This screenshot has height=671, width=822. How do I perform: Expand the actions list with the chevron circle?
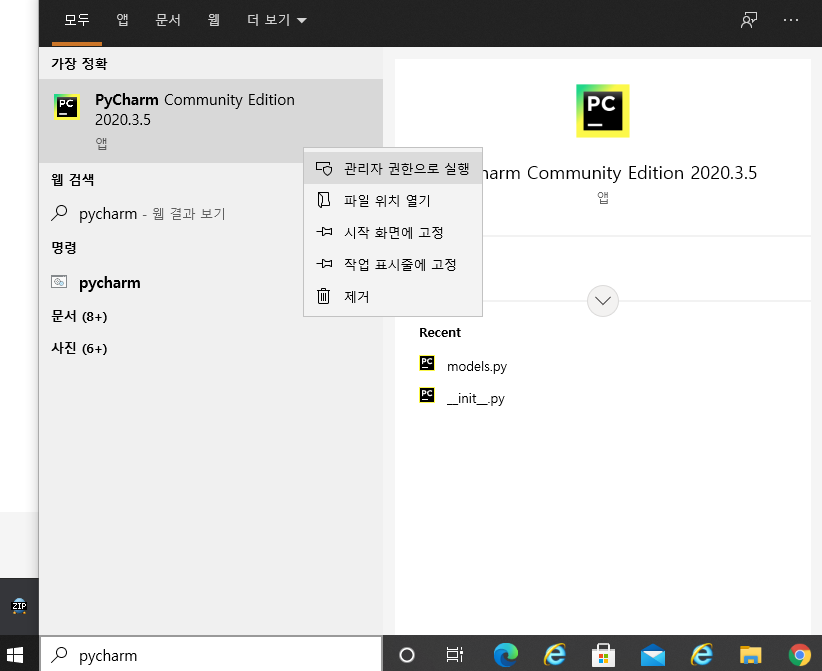click(602, 301)
